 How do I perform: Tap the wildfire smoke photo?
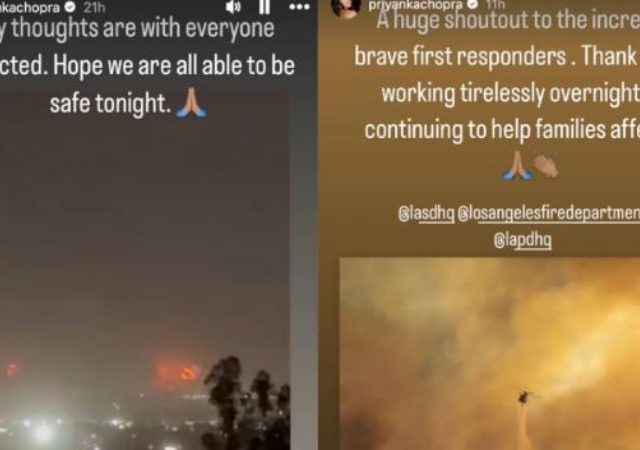coord(489,354)
